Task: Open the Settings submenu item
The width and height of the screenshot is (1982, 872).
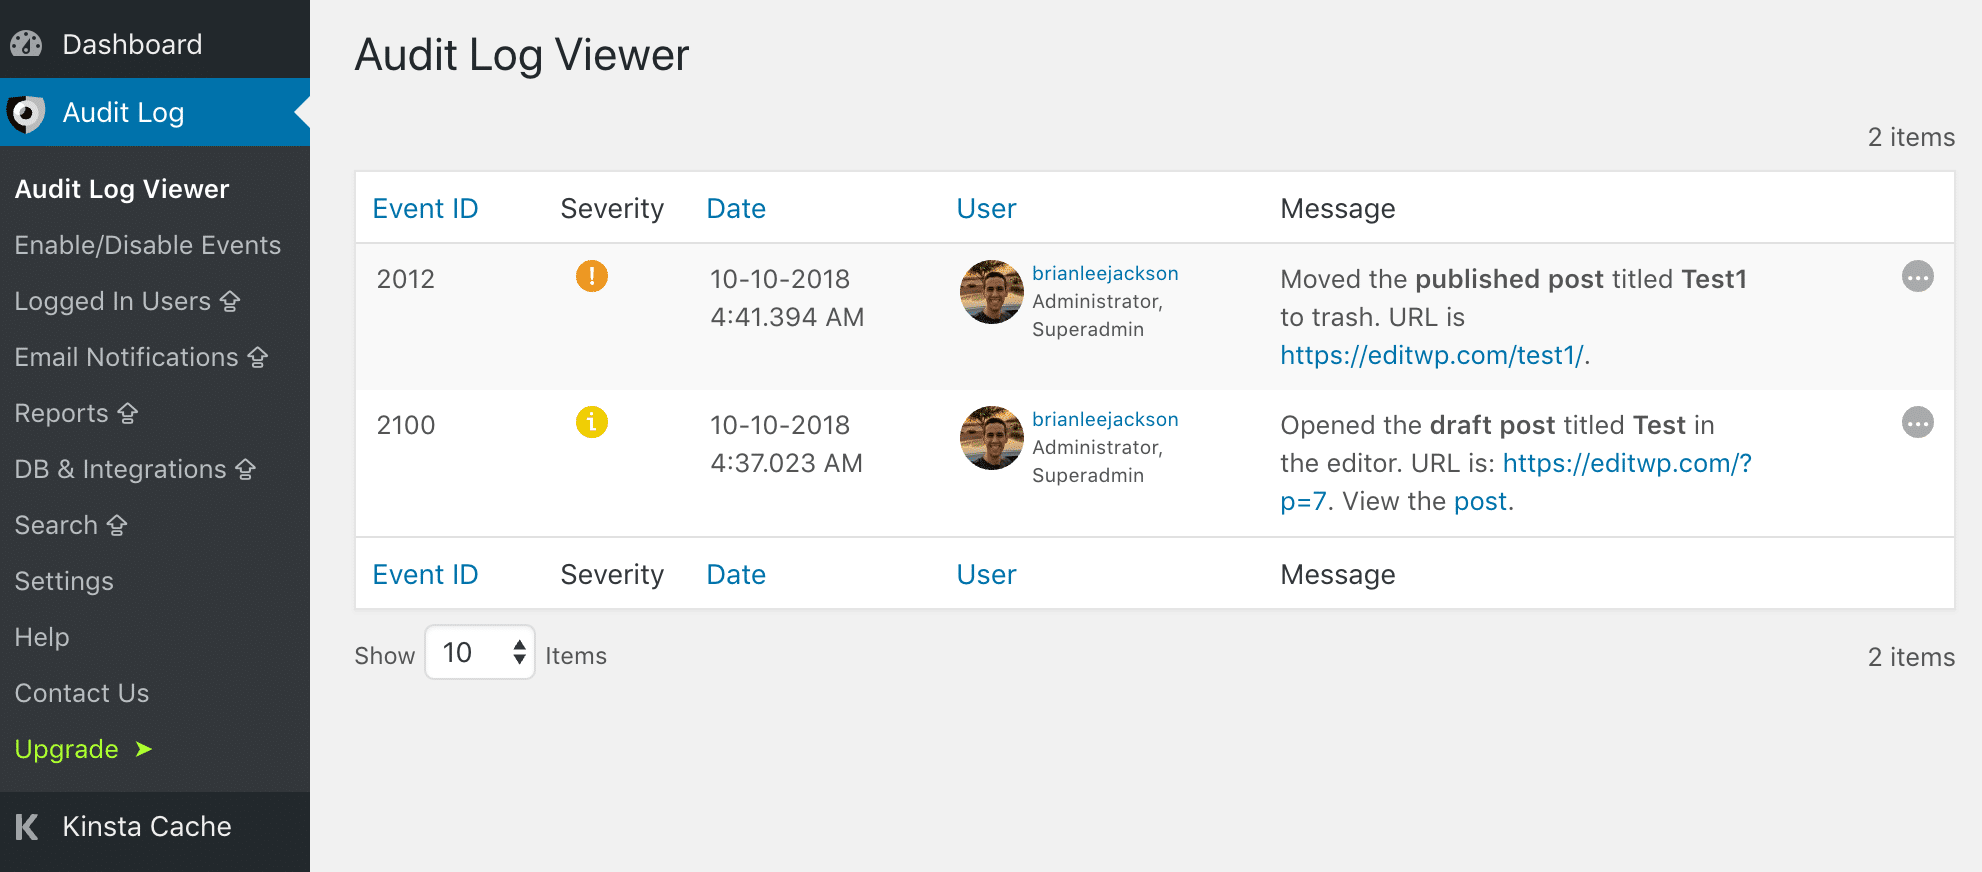Action: [64, 581]
